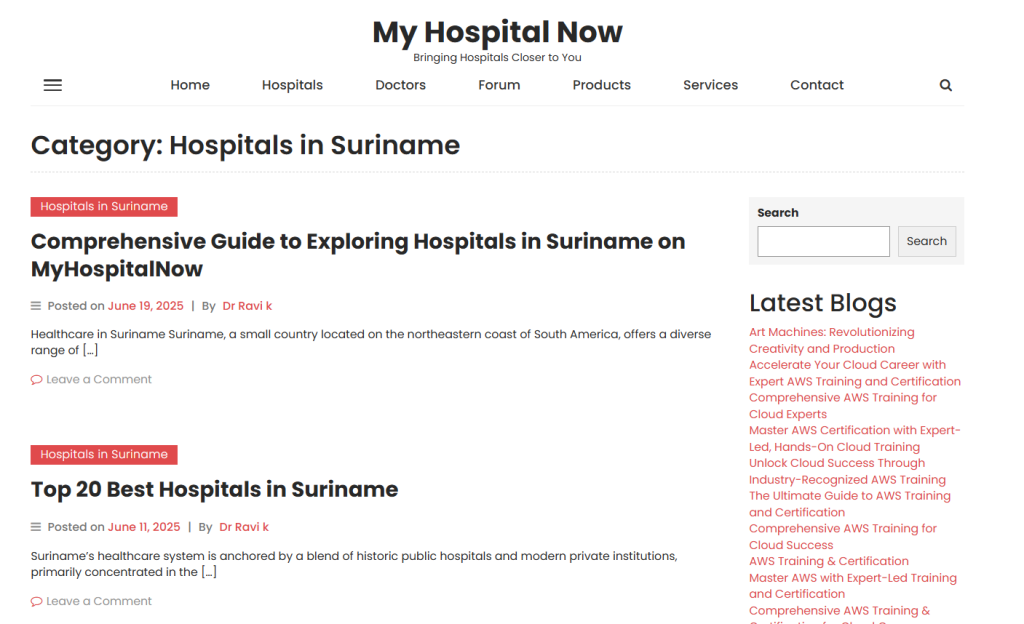This screenshot has height=624, width=1024.
Task: Click the magnifier search icon in navbar
Action: tap(945, 85)
